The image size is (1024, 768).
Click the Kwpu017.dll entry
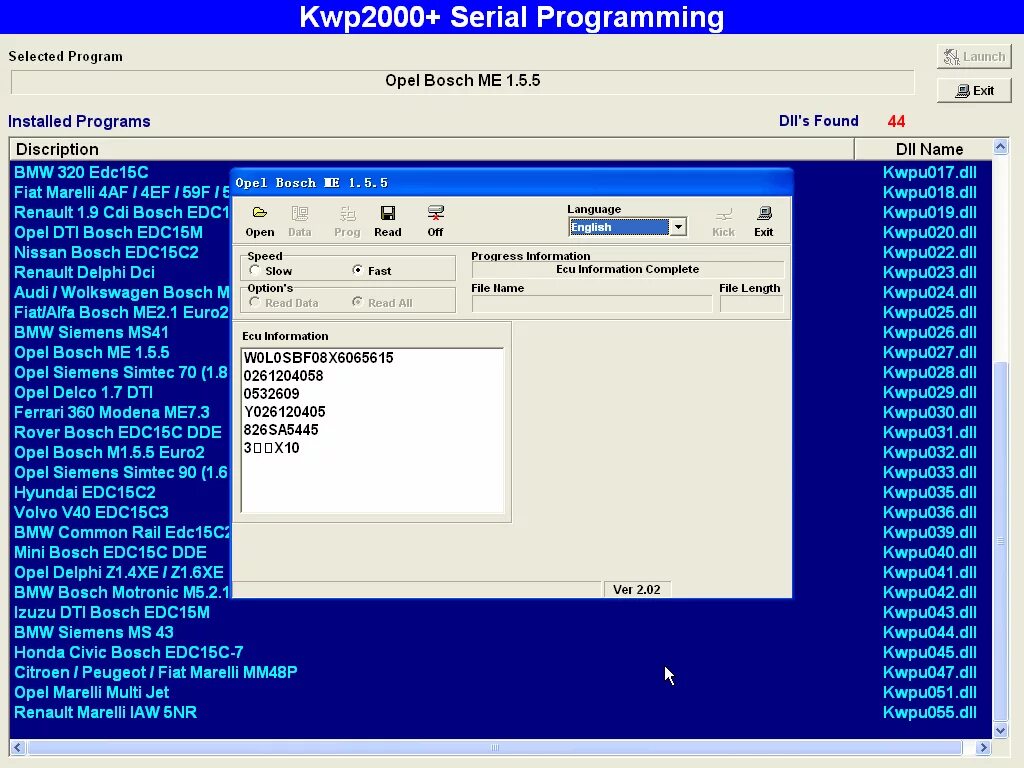pos(929,172)
